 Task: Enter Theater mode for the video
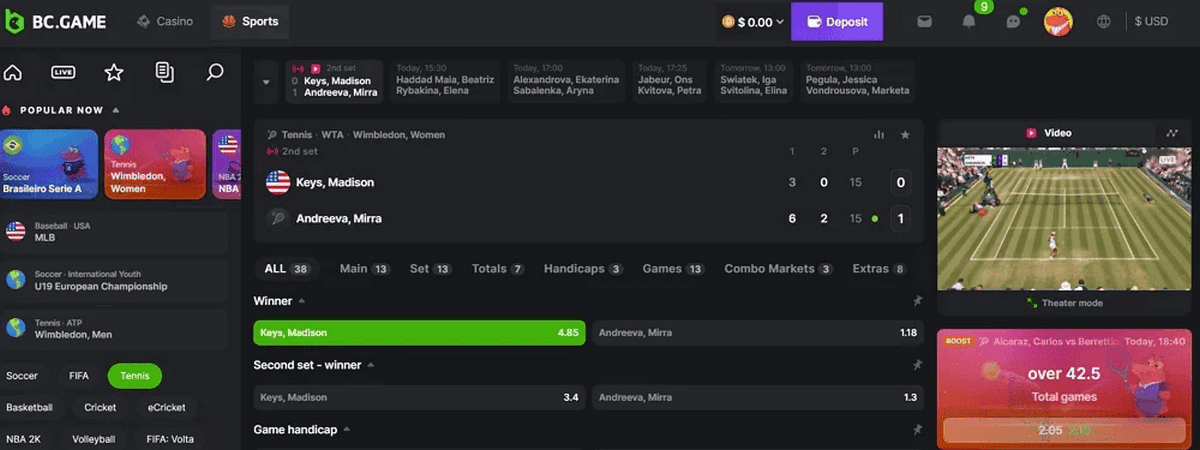pyautogui.click(x=1064, y=303)
